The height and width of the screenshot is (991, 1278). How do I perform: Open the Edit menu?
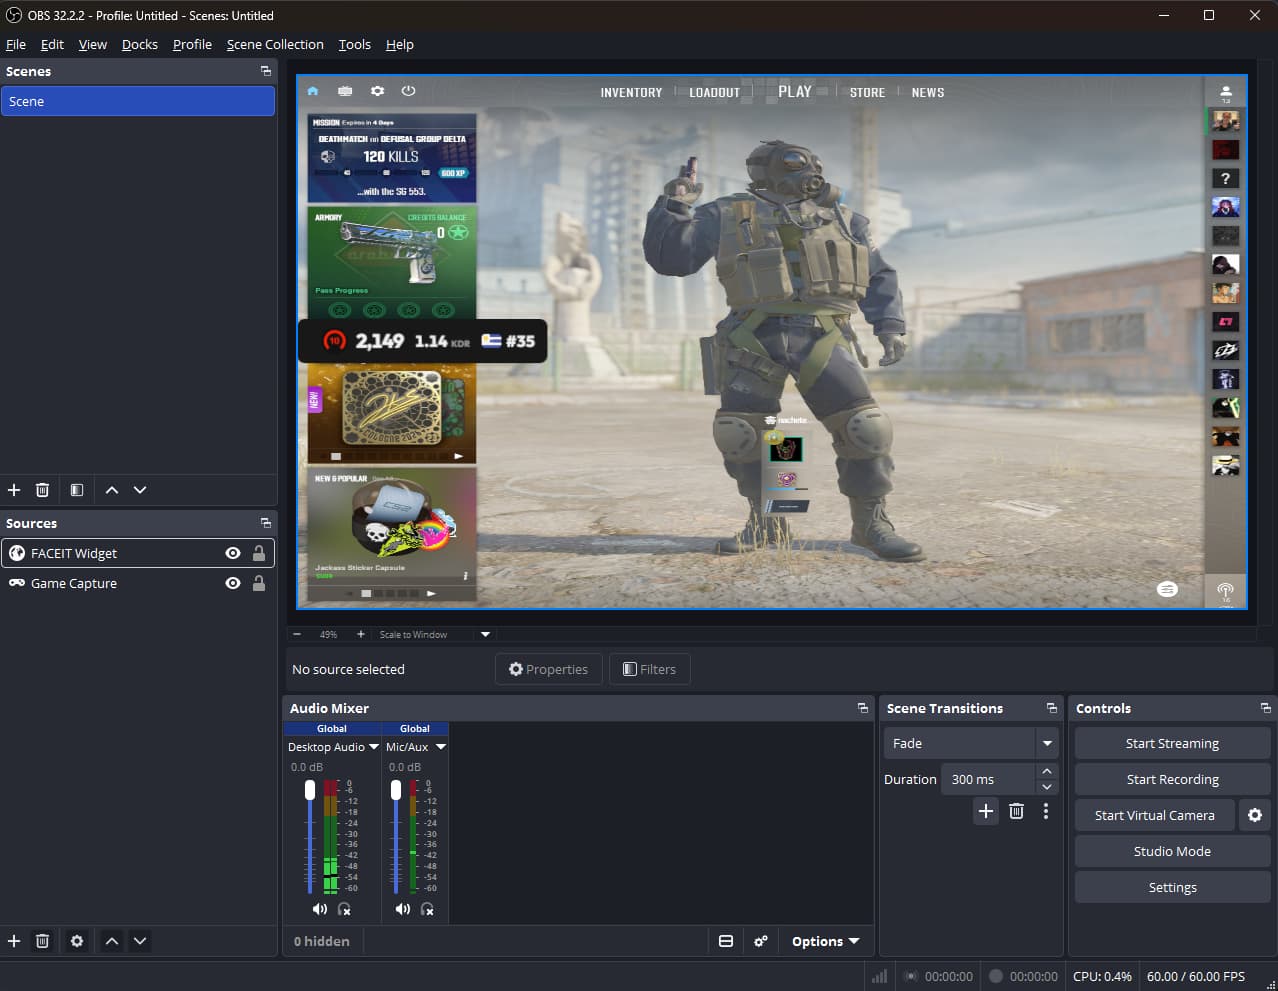click(x=52, y=44)
